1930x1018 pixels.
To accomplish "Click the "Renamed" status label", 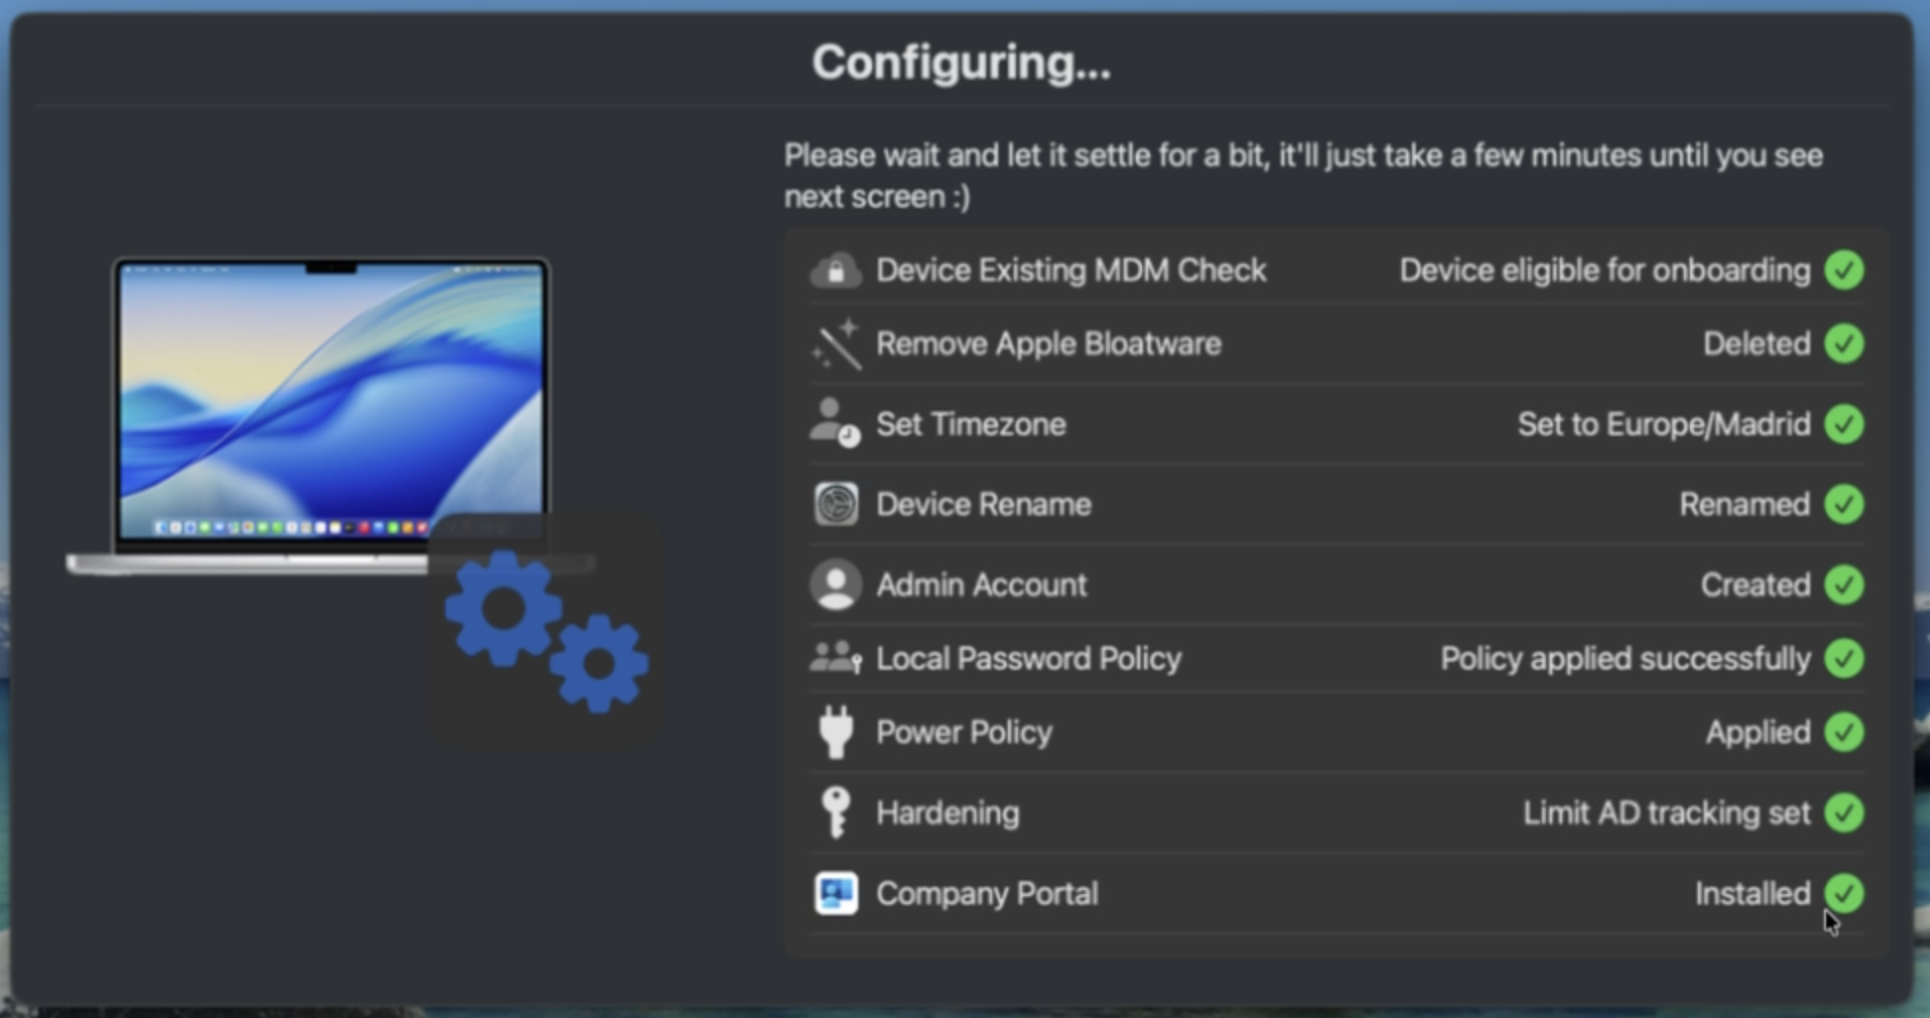I will [1744, 505].
